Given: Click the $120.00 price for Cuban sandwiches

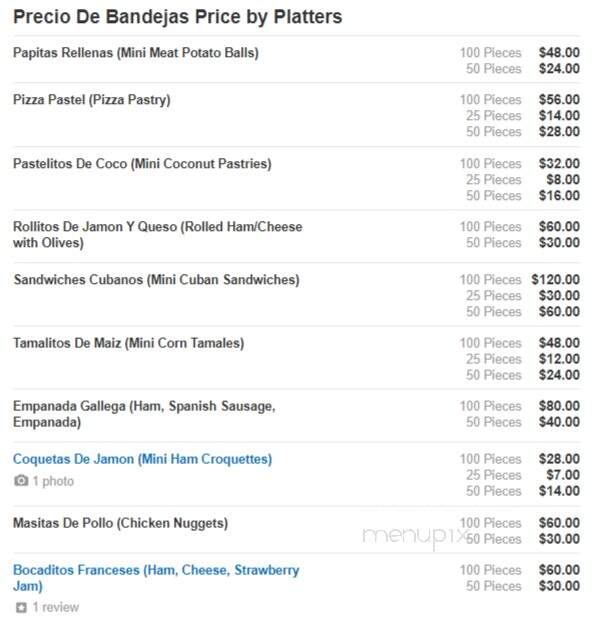Looking at the screenshot, I should 555,279.
